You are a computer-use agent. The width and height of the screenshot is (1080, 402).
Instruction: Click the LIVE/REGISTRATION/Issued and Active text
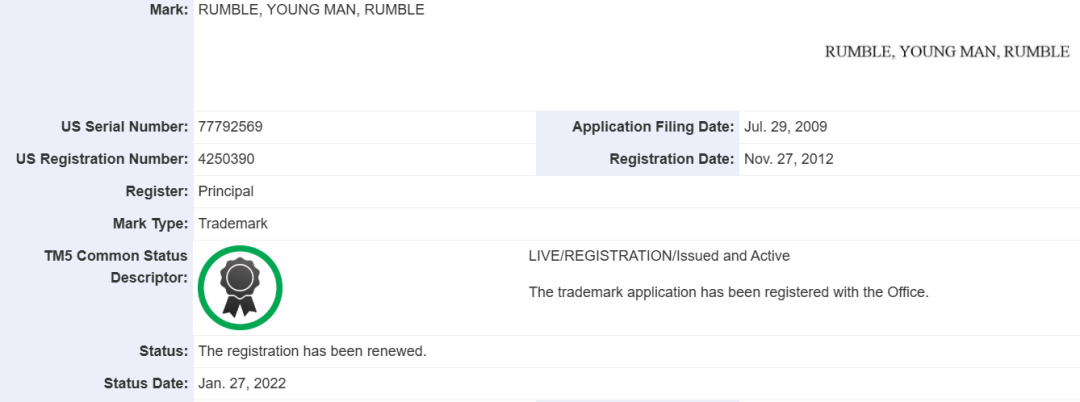[659, 256]
